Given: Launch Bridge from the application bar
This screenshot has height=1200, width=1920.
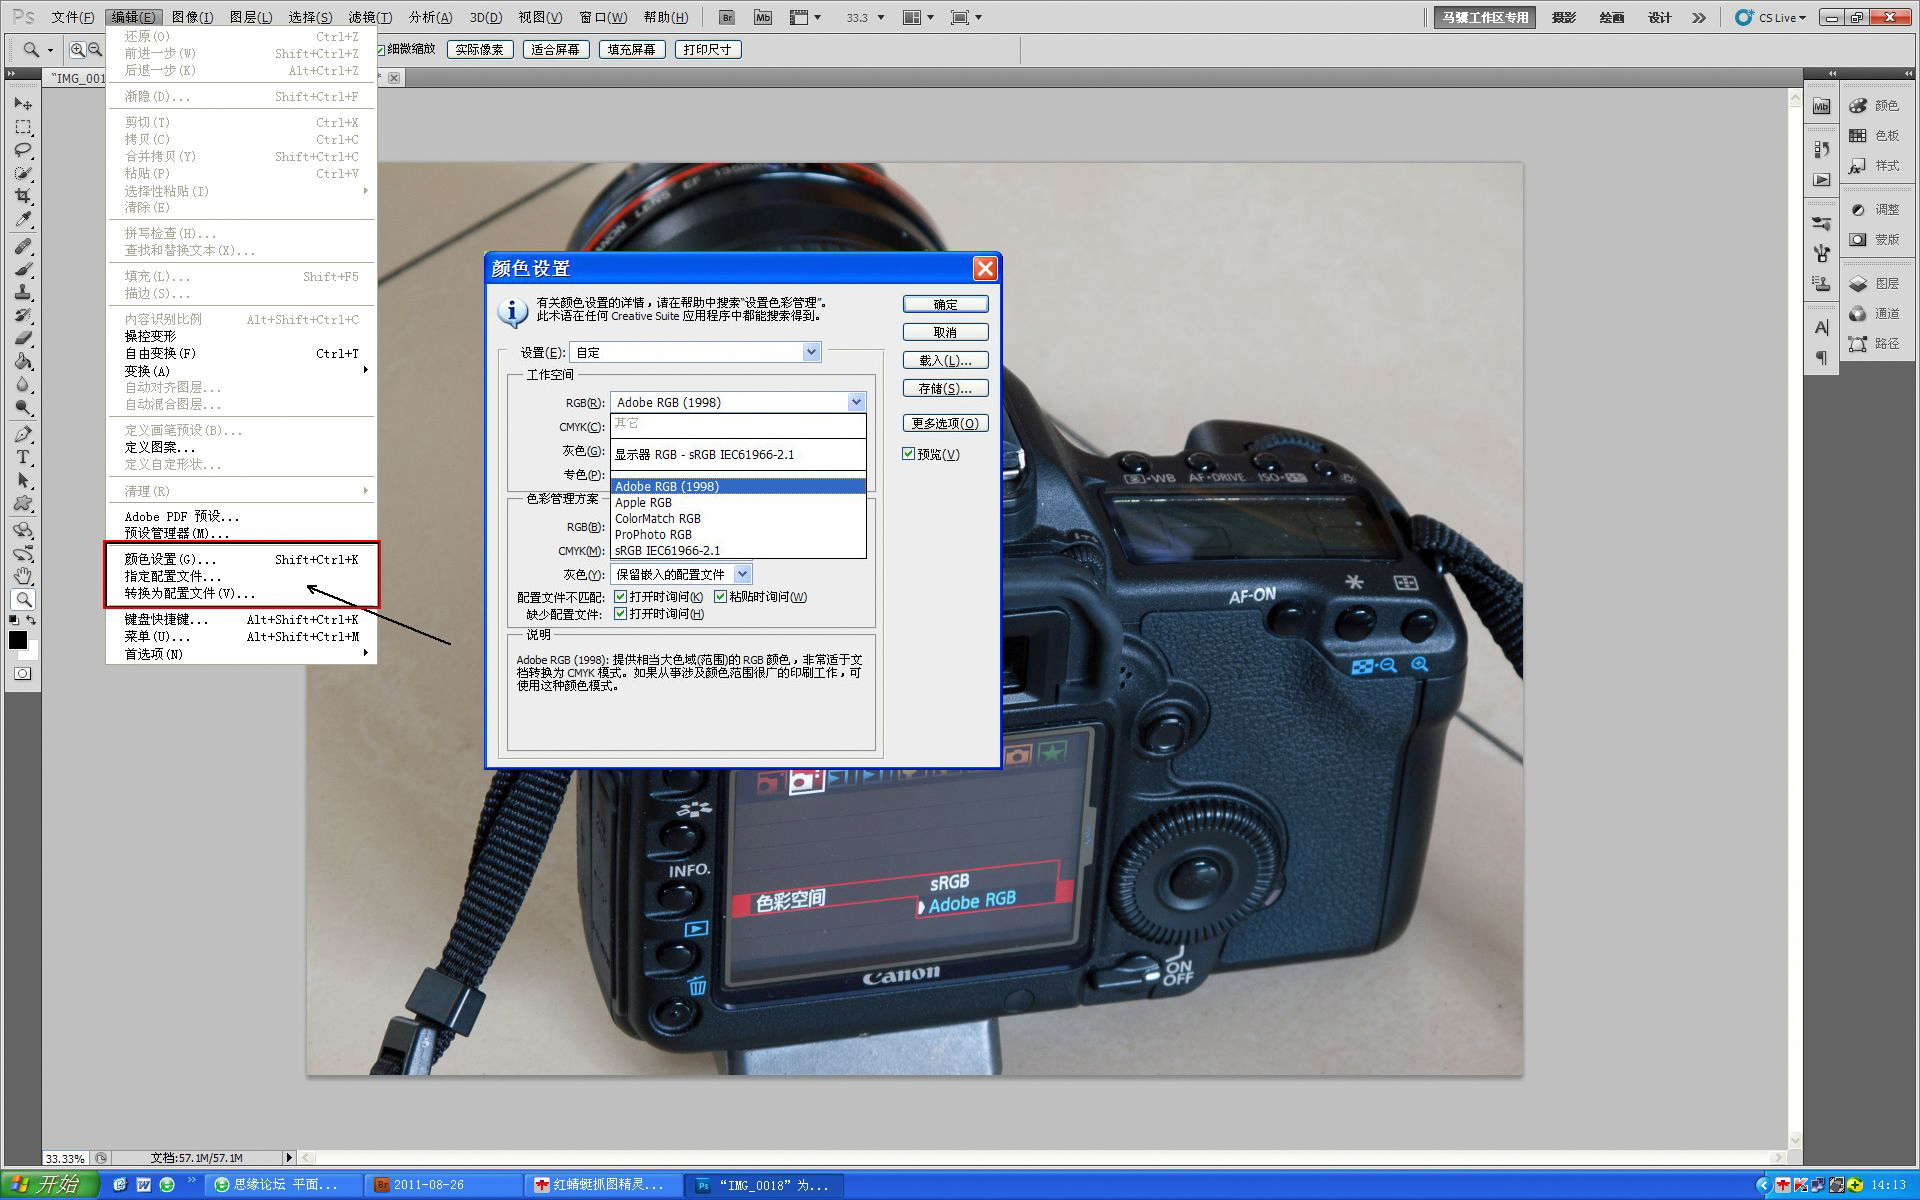Looking at the screenshot, I should pyautogui.click(x=727, y=17).
